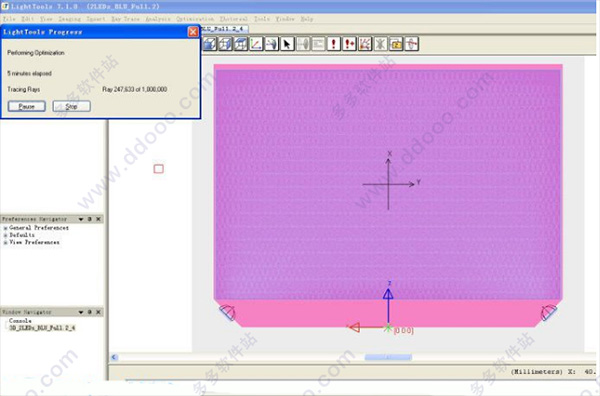600x396 pixels.
Task: Select the solid blue cube view icon
Action: (209, 44)
